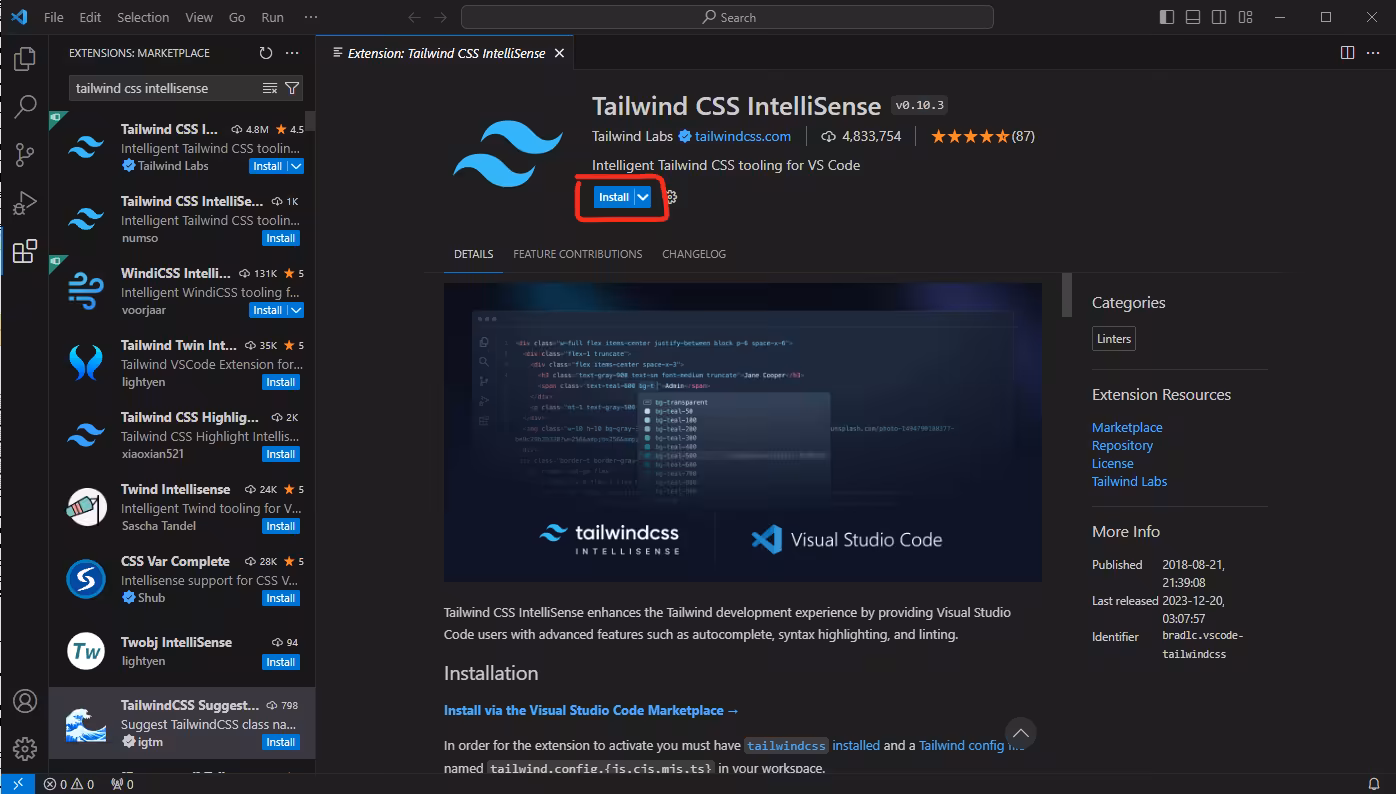The width and height of the screenshot is (1396, 794).
Task: Go back with the navigation arrow
Action: [x=415, y=17]
